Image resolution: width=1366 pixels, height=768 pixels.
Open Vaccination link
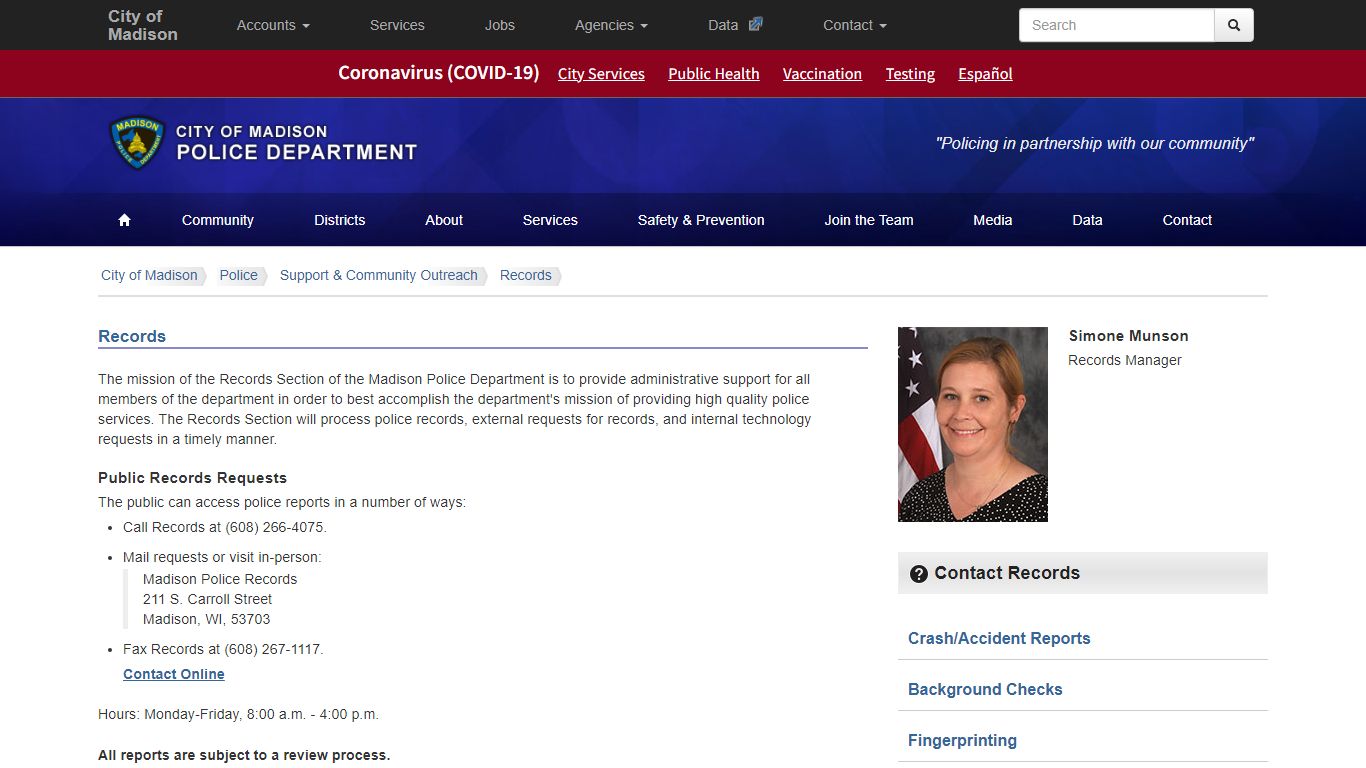click(x=822, y=74)
